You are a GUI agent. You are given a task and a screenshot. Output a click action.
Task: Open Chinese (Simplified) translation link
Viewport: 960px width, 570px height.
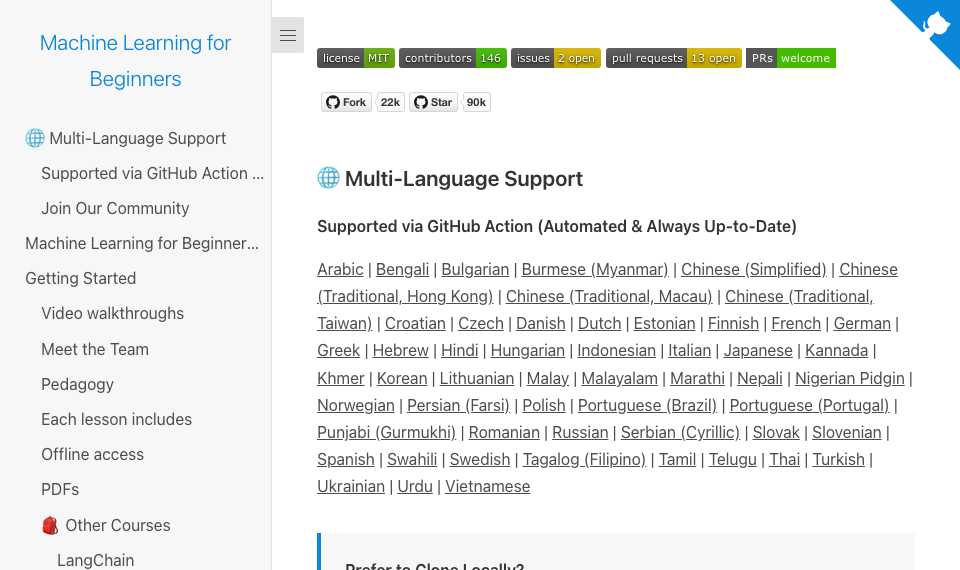click(754, 269)
